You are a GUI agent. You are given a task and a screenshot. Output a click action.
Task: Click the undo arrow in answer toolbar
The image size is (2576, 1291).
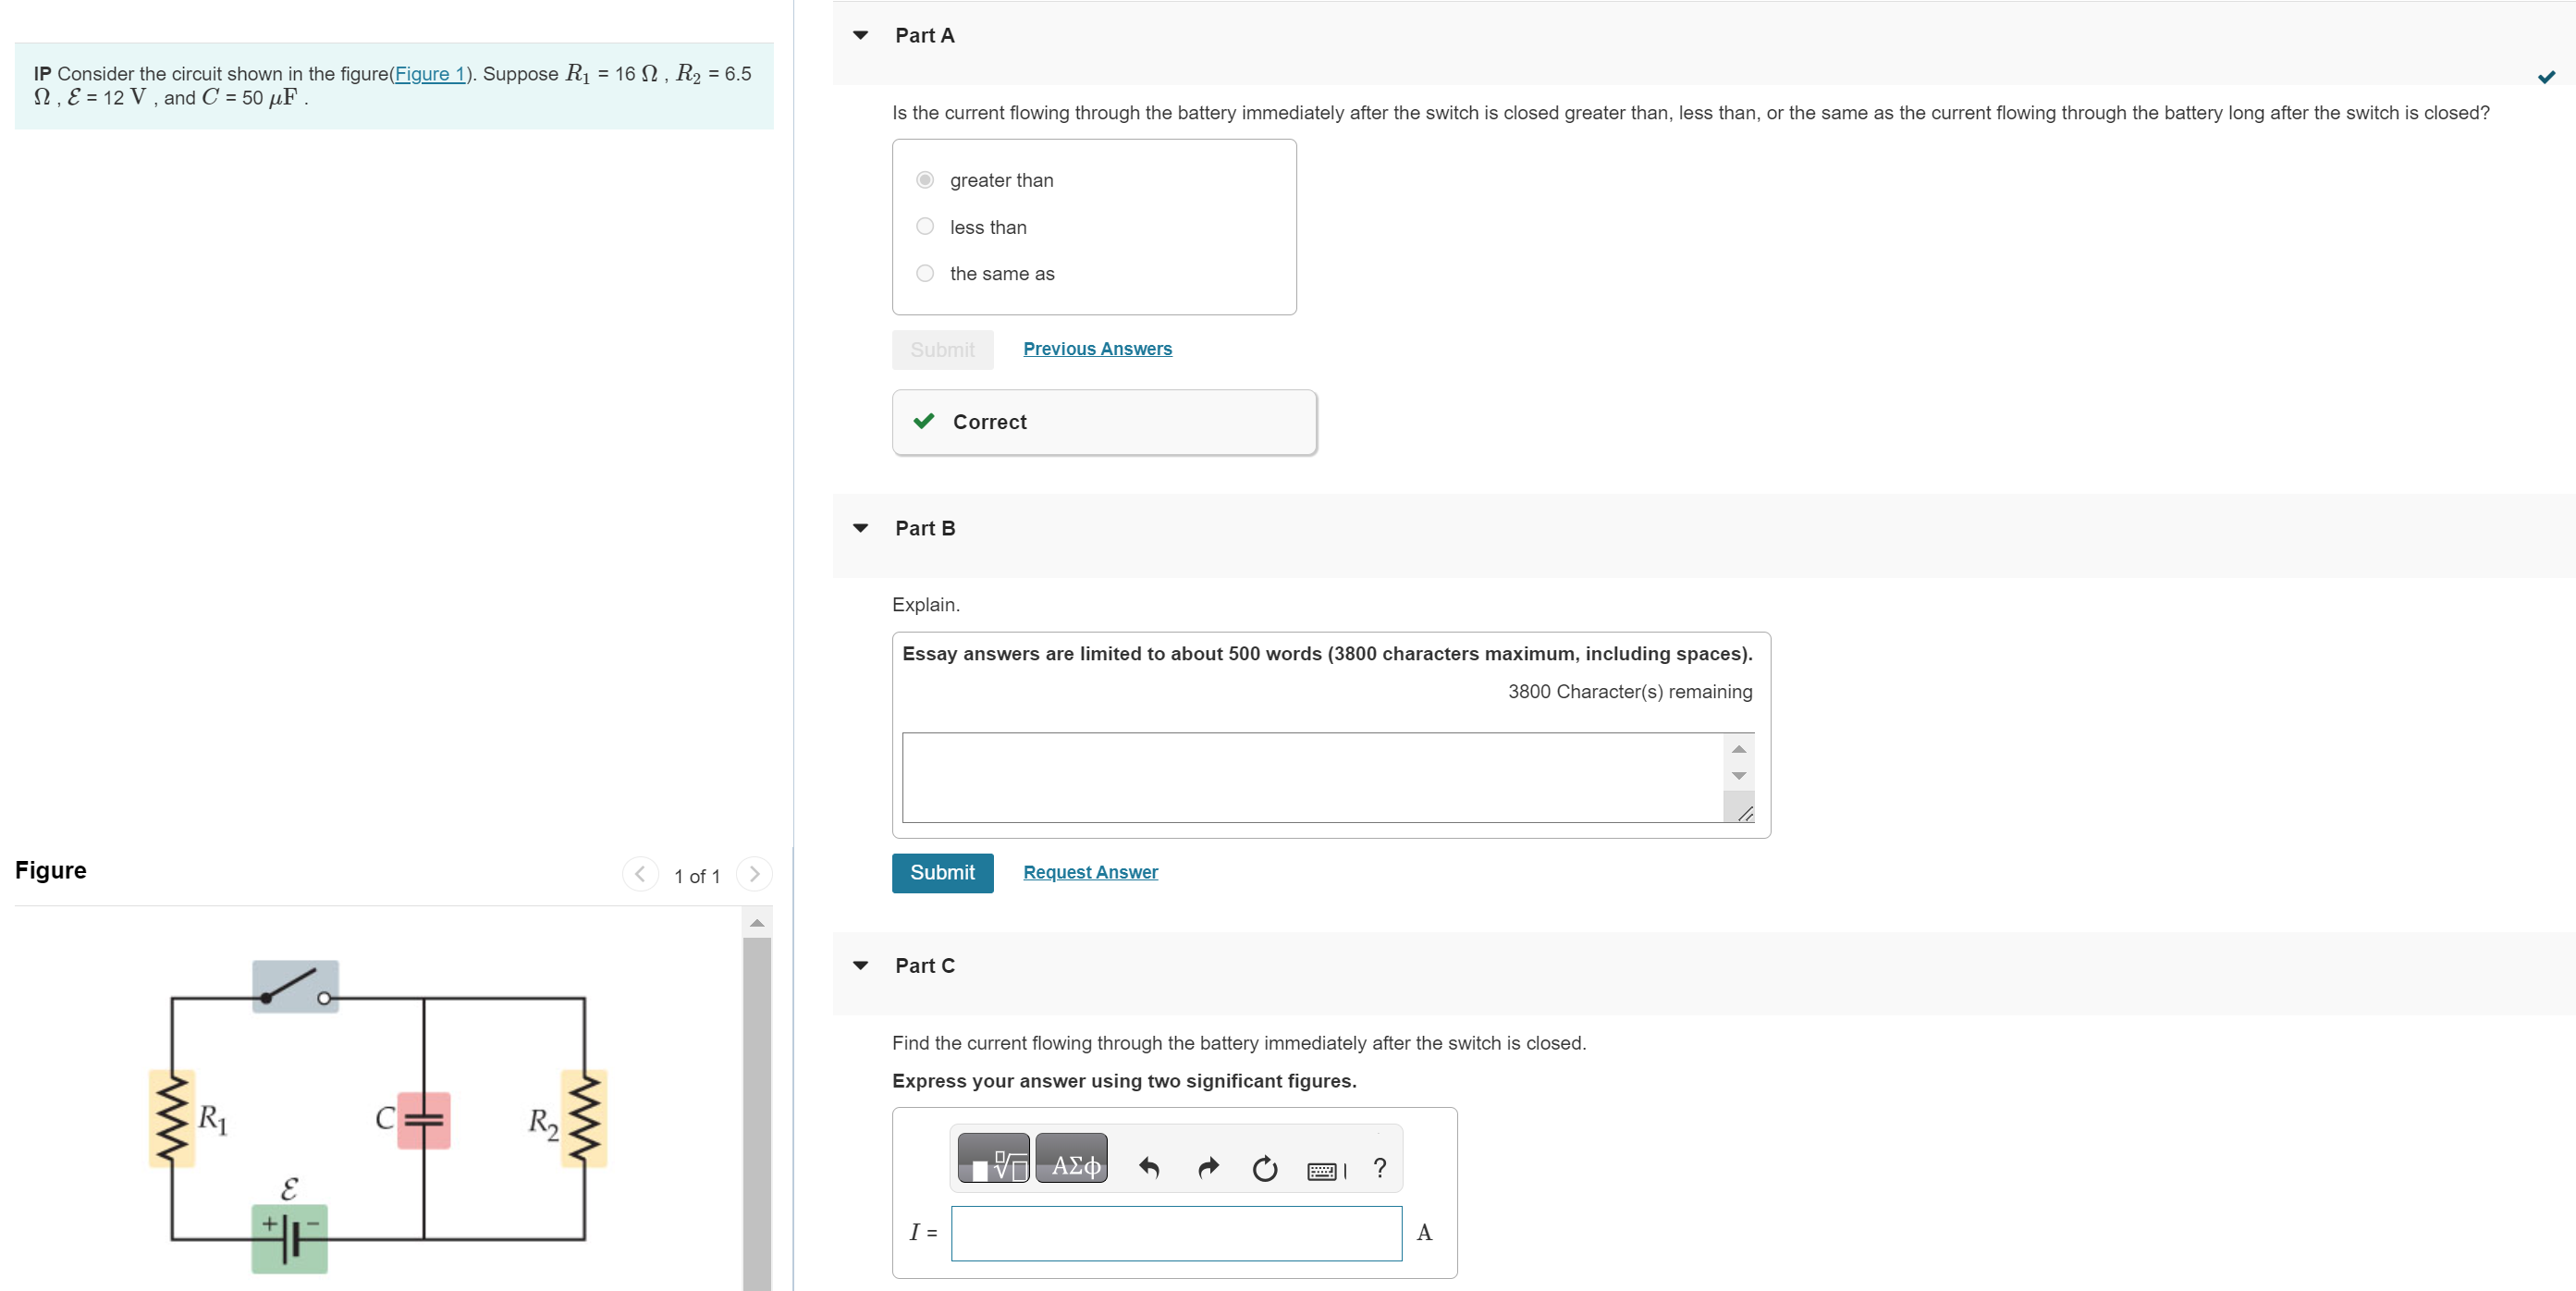point(1148,1167)
